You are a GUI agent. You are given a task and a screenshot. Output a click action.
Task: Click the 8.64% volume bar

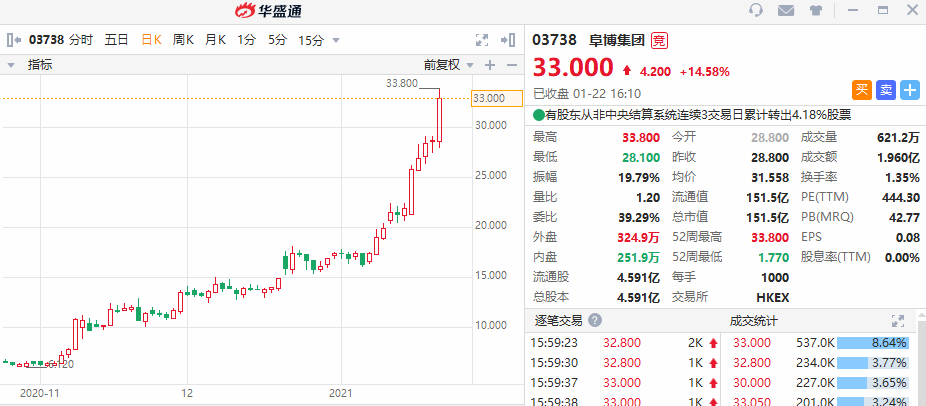872,342
